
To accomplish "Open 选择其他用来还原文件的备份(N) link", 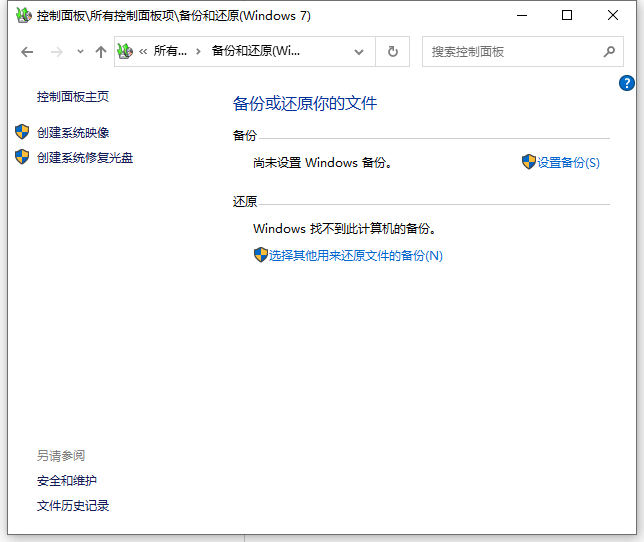I will click(356, 256).
